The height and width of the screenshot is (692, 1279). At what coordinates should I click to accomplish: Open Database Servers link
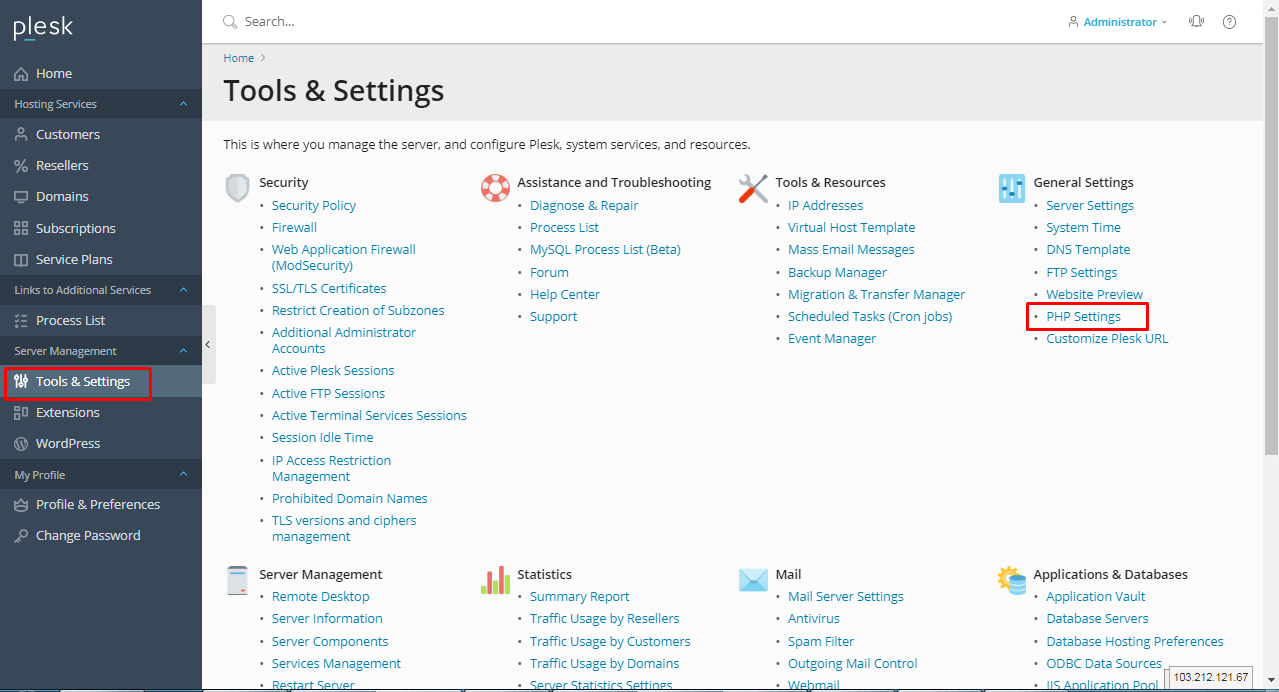(1097, 619)
